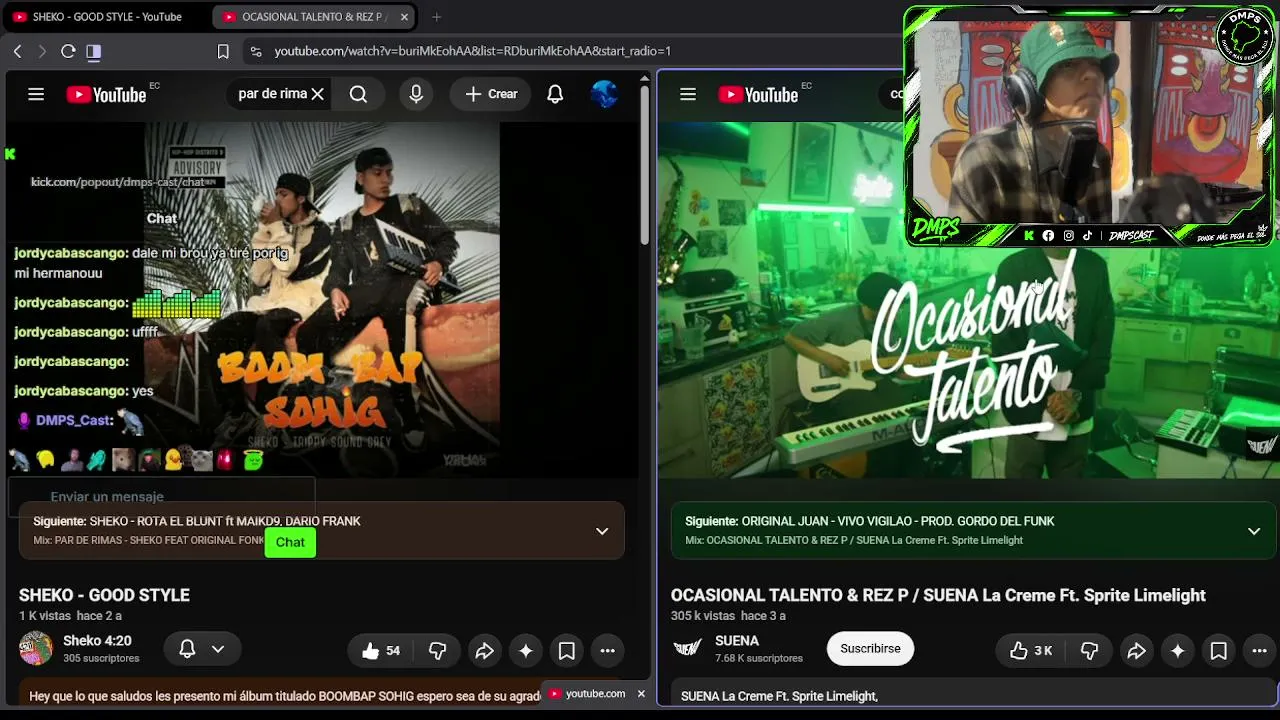Click the BOOM BAP SOHIG video player
The width and height of the screenshot is (1280, 720).
[322, 298]
